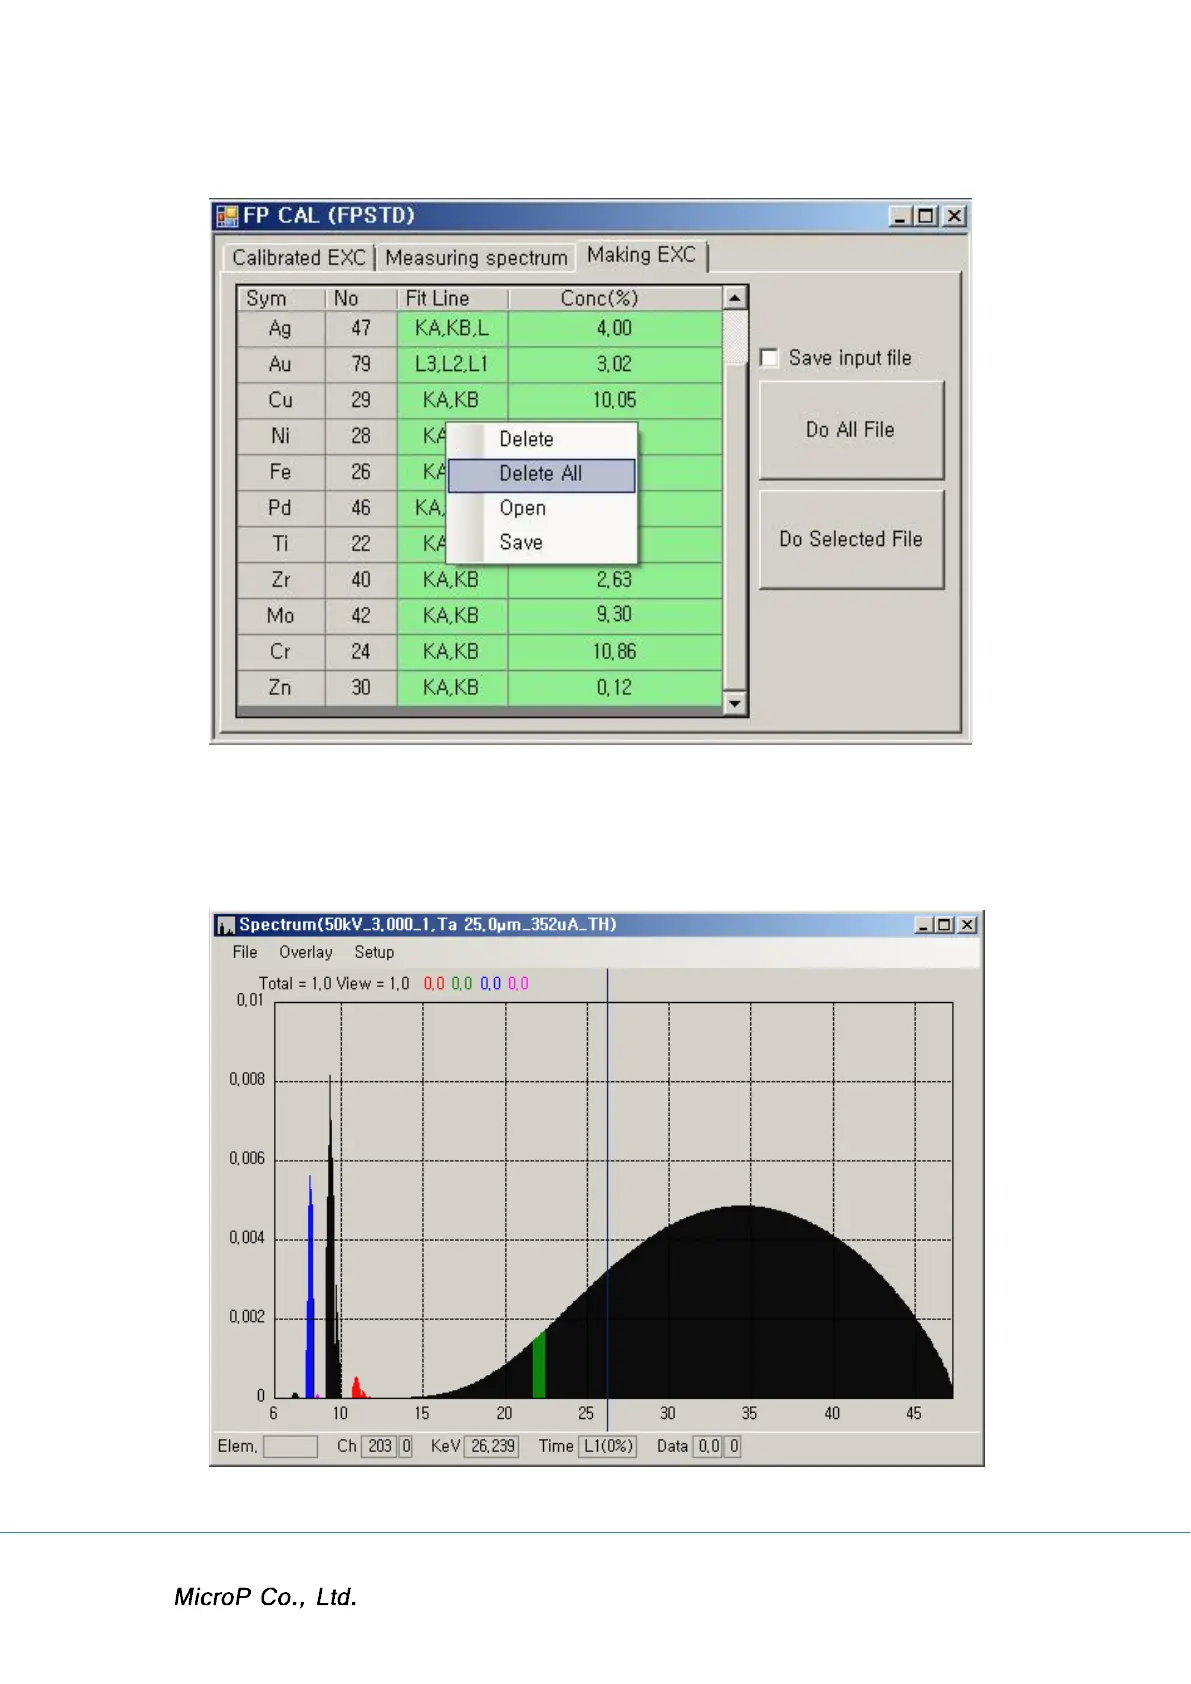Click the Au concentration value 3,02

coord(615,364)
